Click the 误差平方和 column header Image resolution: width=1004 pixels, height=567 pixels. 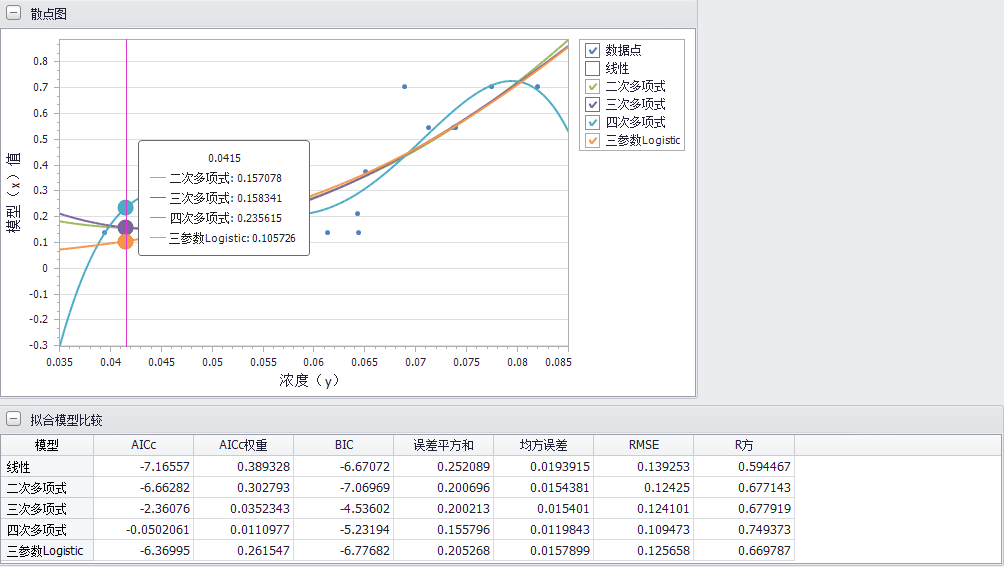click(443, 445)
